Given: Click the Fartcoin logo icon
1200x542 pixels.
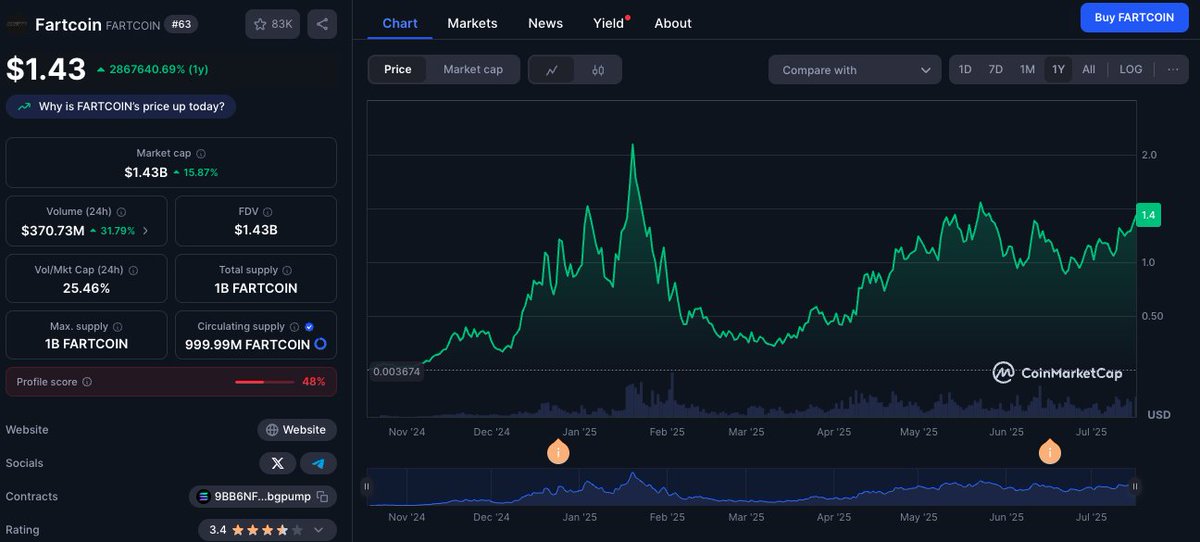Looking at the screenshot, I should 17,24.
